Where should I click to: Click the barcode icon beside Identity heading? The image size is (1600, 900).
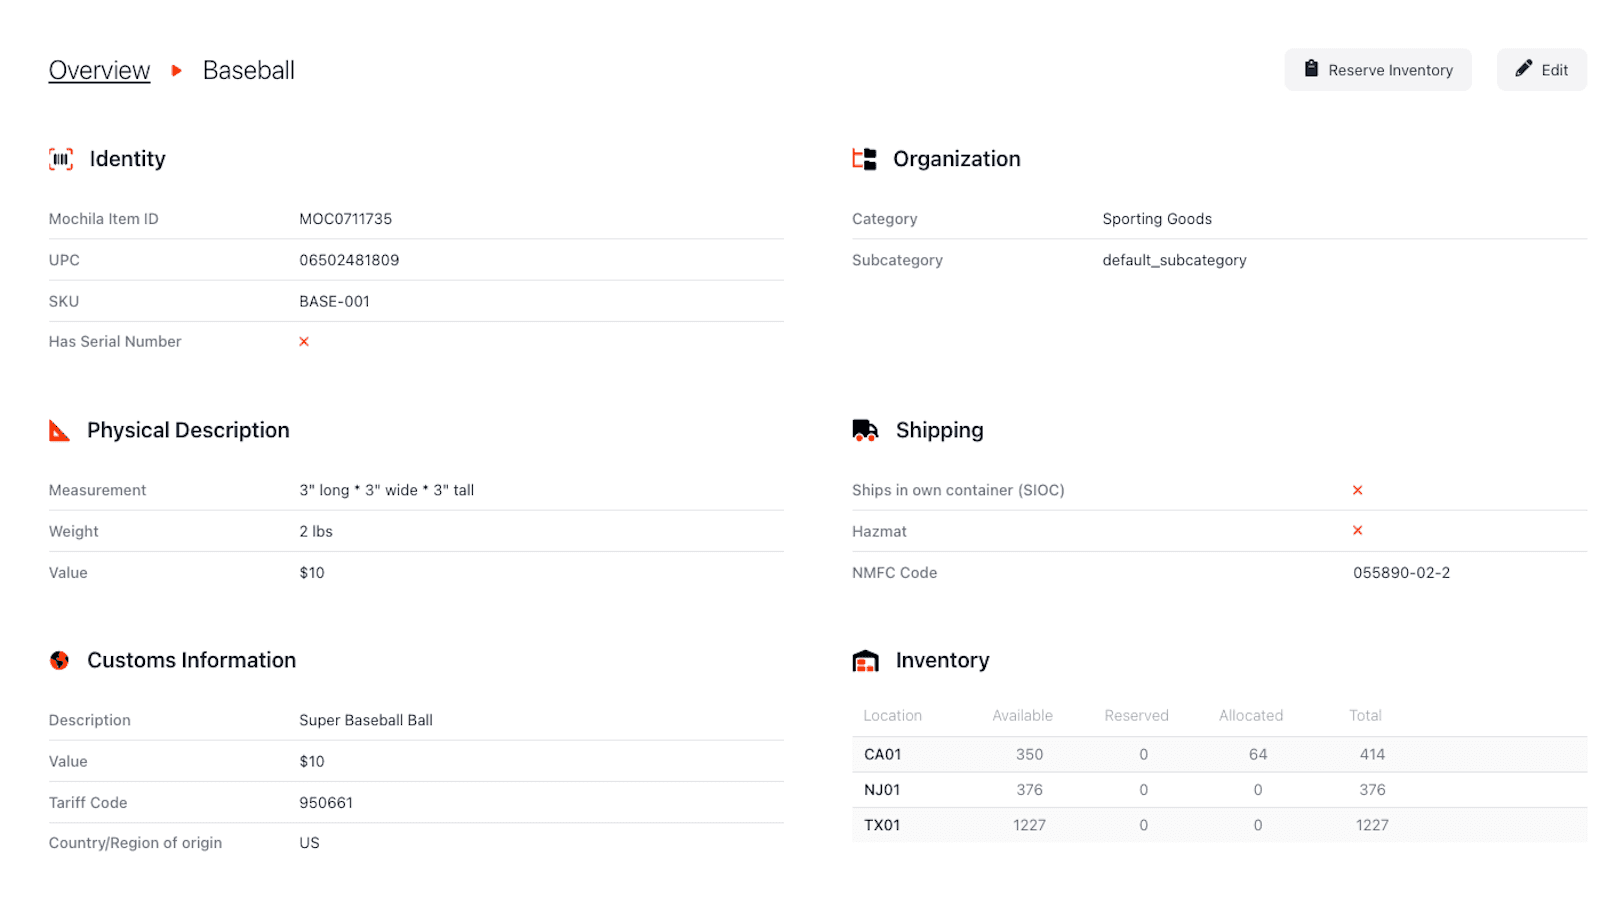click(x=60, y=158)
